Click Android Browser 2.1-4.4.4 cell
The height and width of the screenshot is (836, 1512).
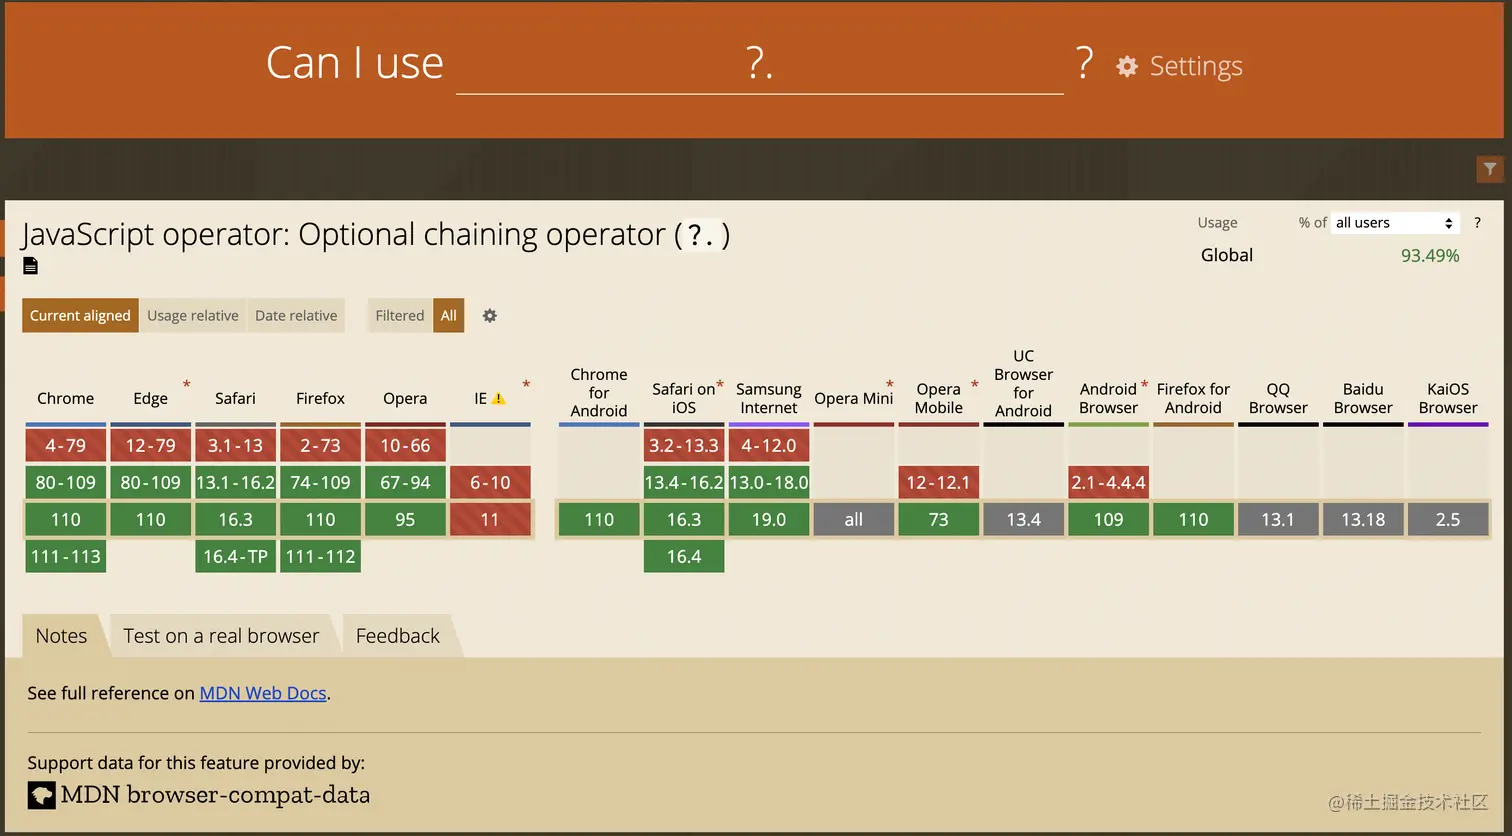[x=1108, y=482]
